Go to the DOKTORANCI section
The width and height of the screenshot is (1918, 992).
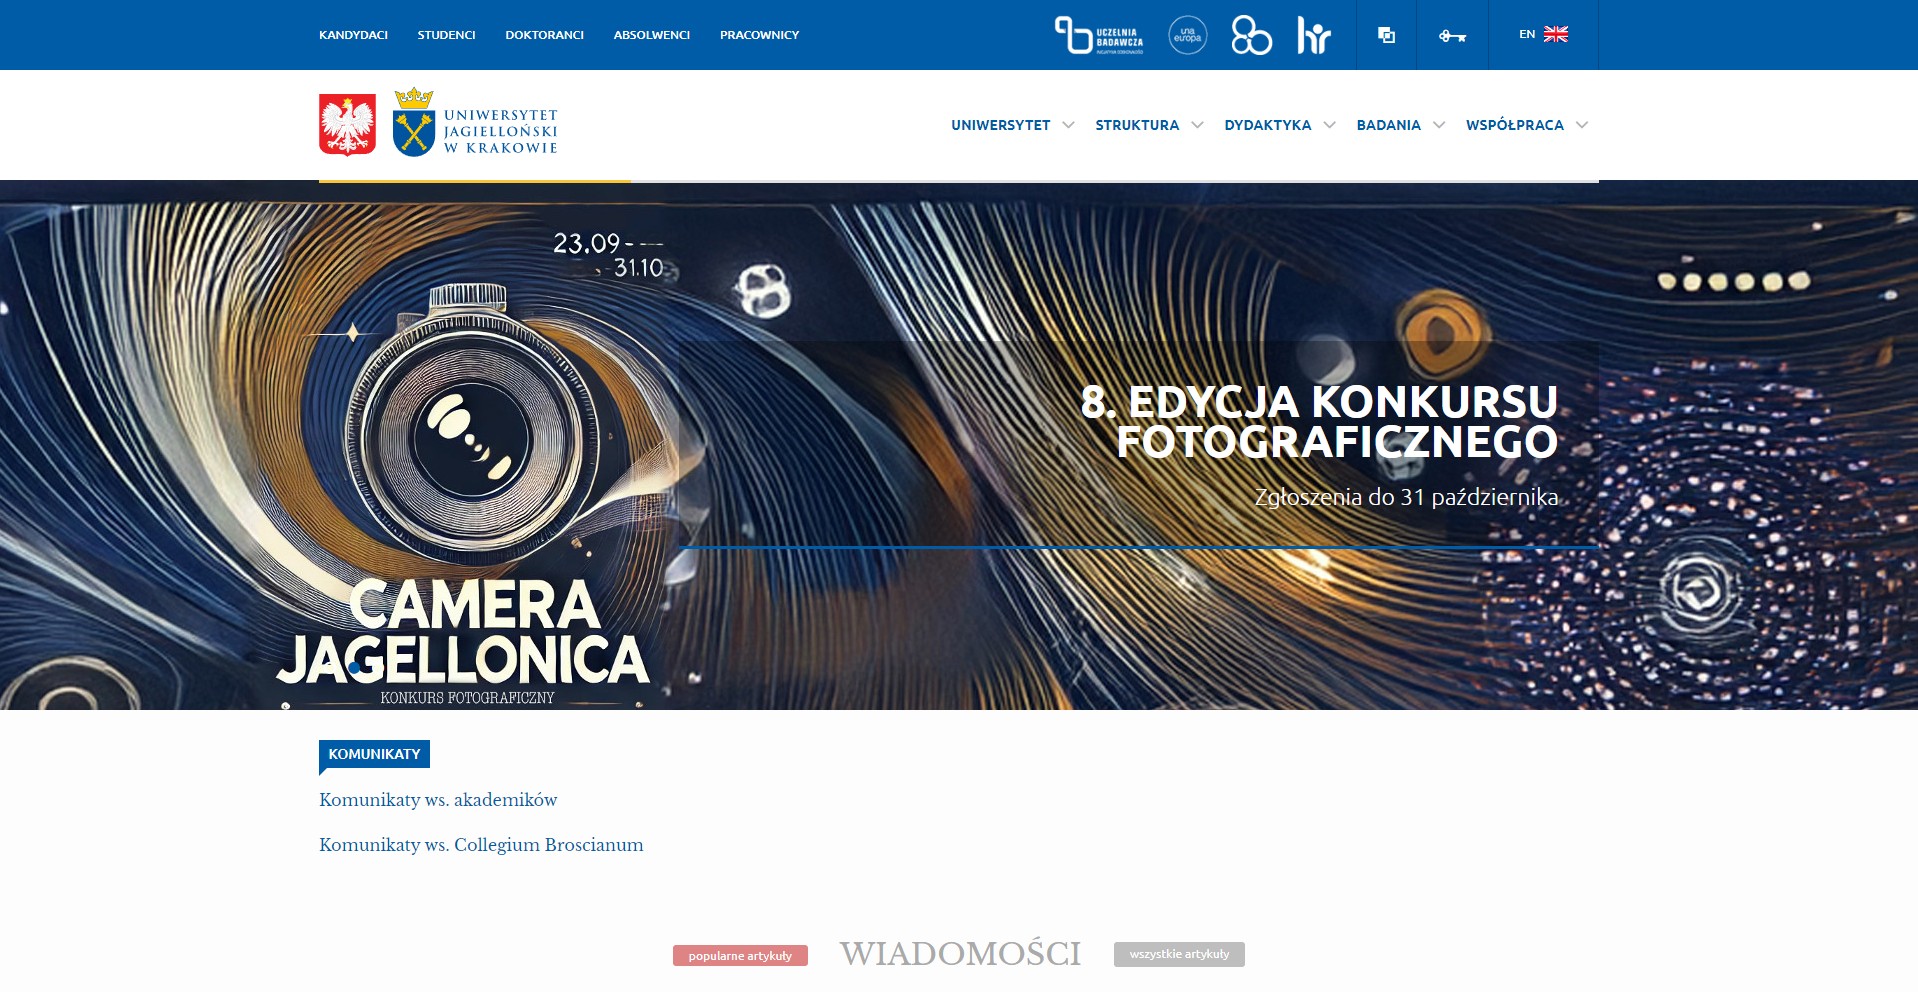(544, 35)
